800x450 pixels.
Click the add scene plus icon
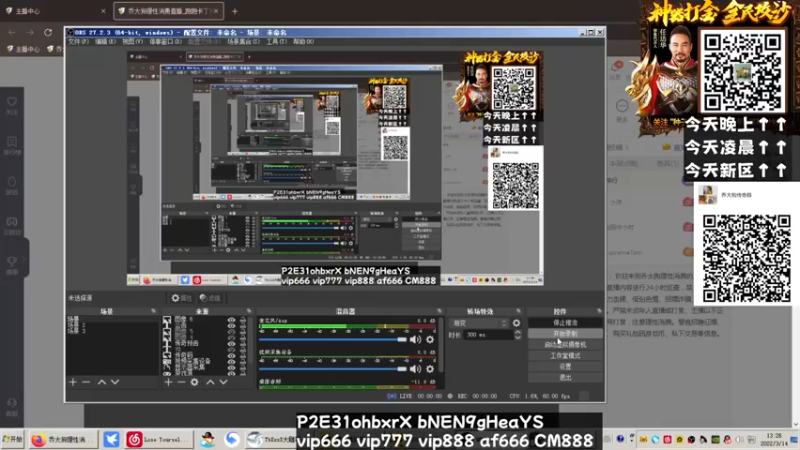(72, 382)
